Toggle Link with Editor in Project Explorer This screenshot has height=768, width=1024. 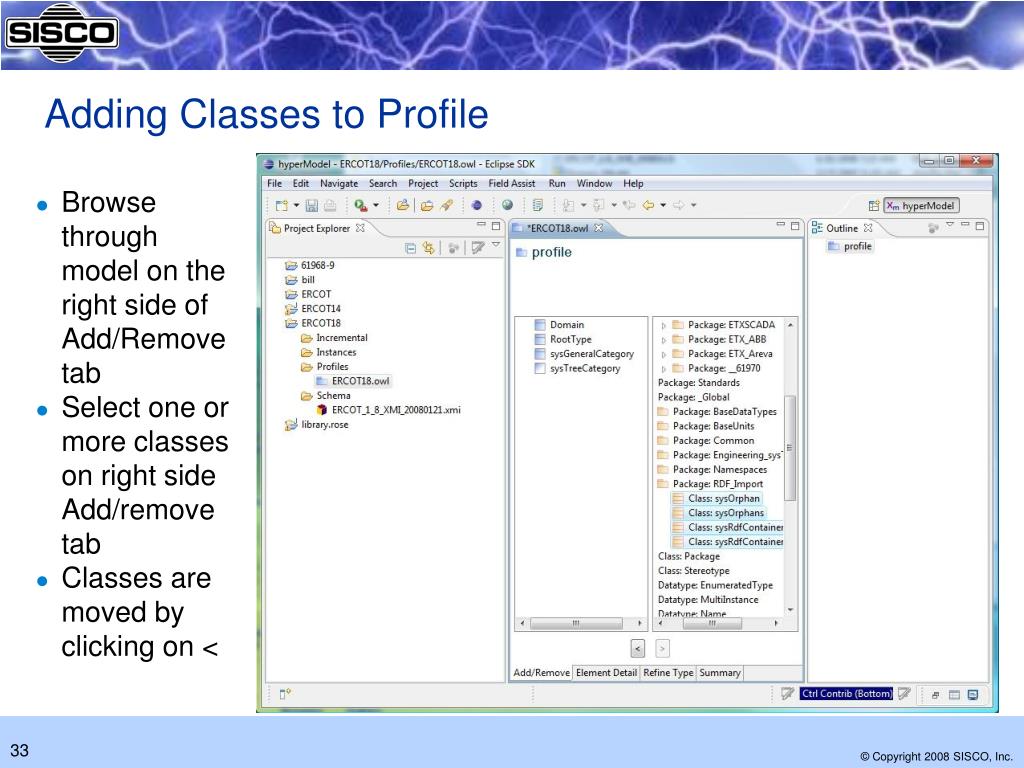(428, 248)
